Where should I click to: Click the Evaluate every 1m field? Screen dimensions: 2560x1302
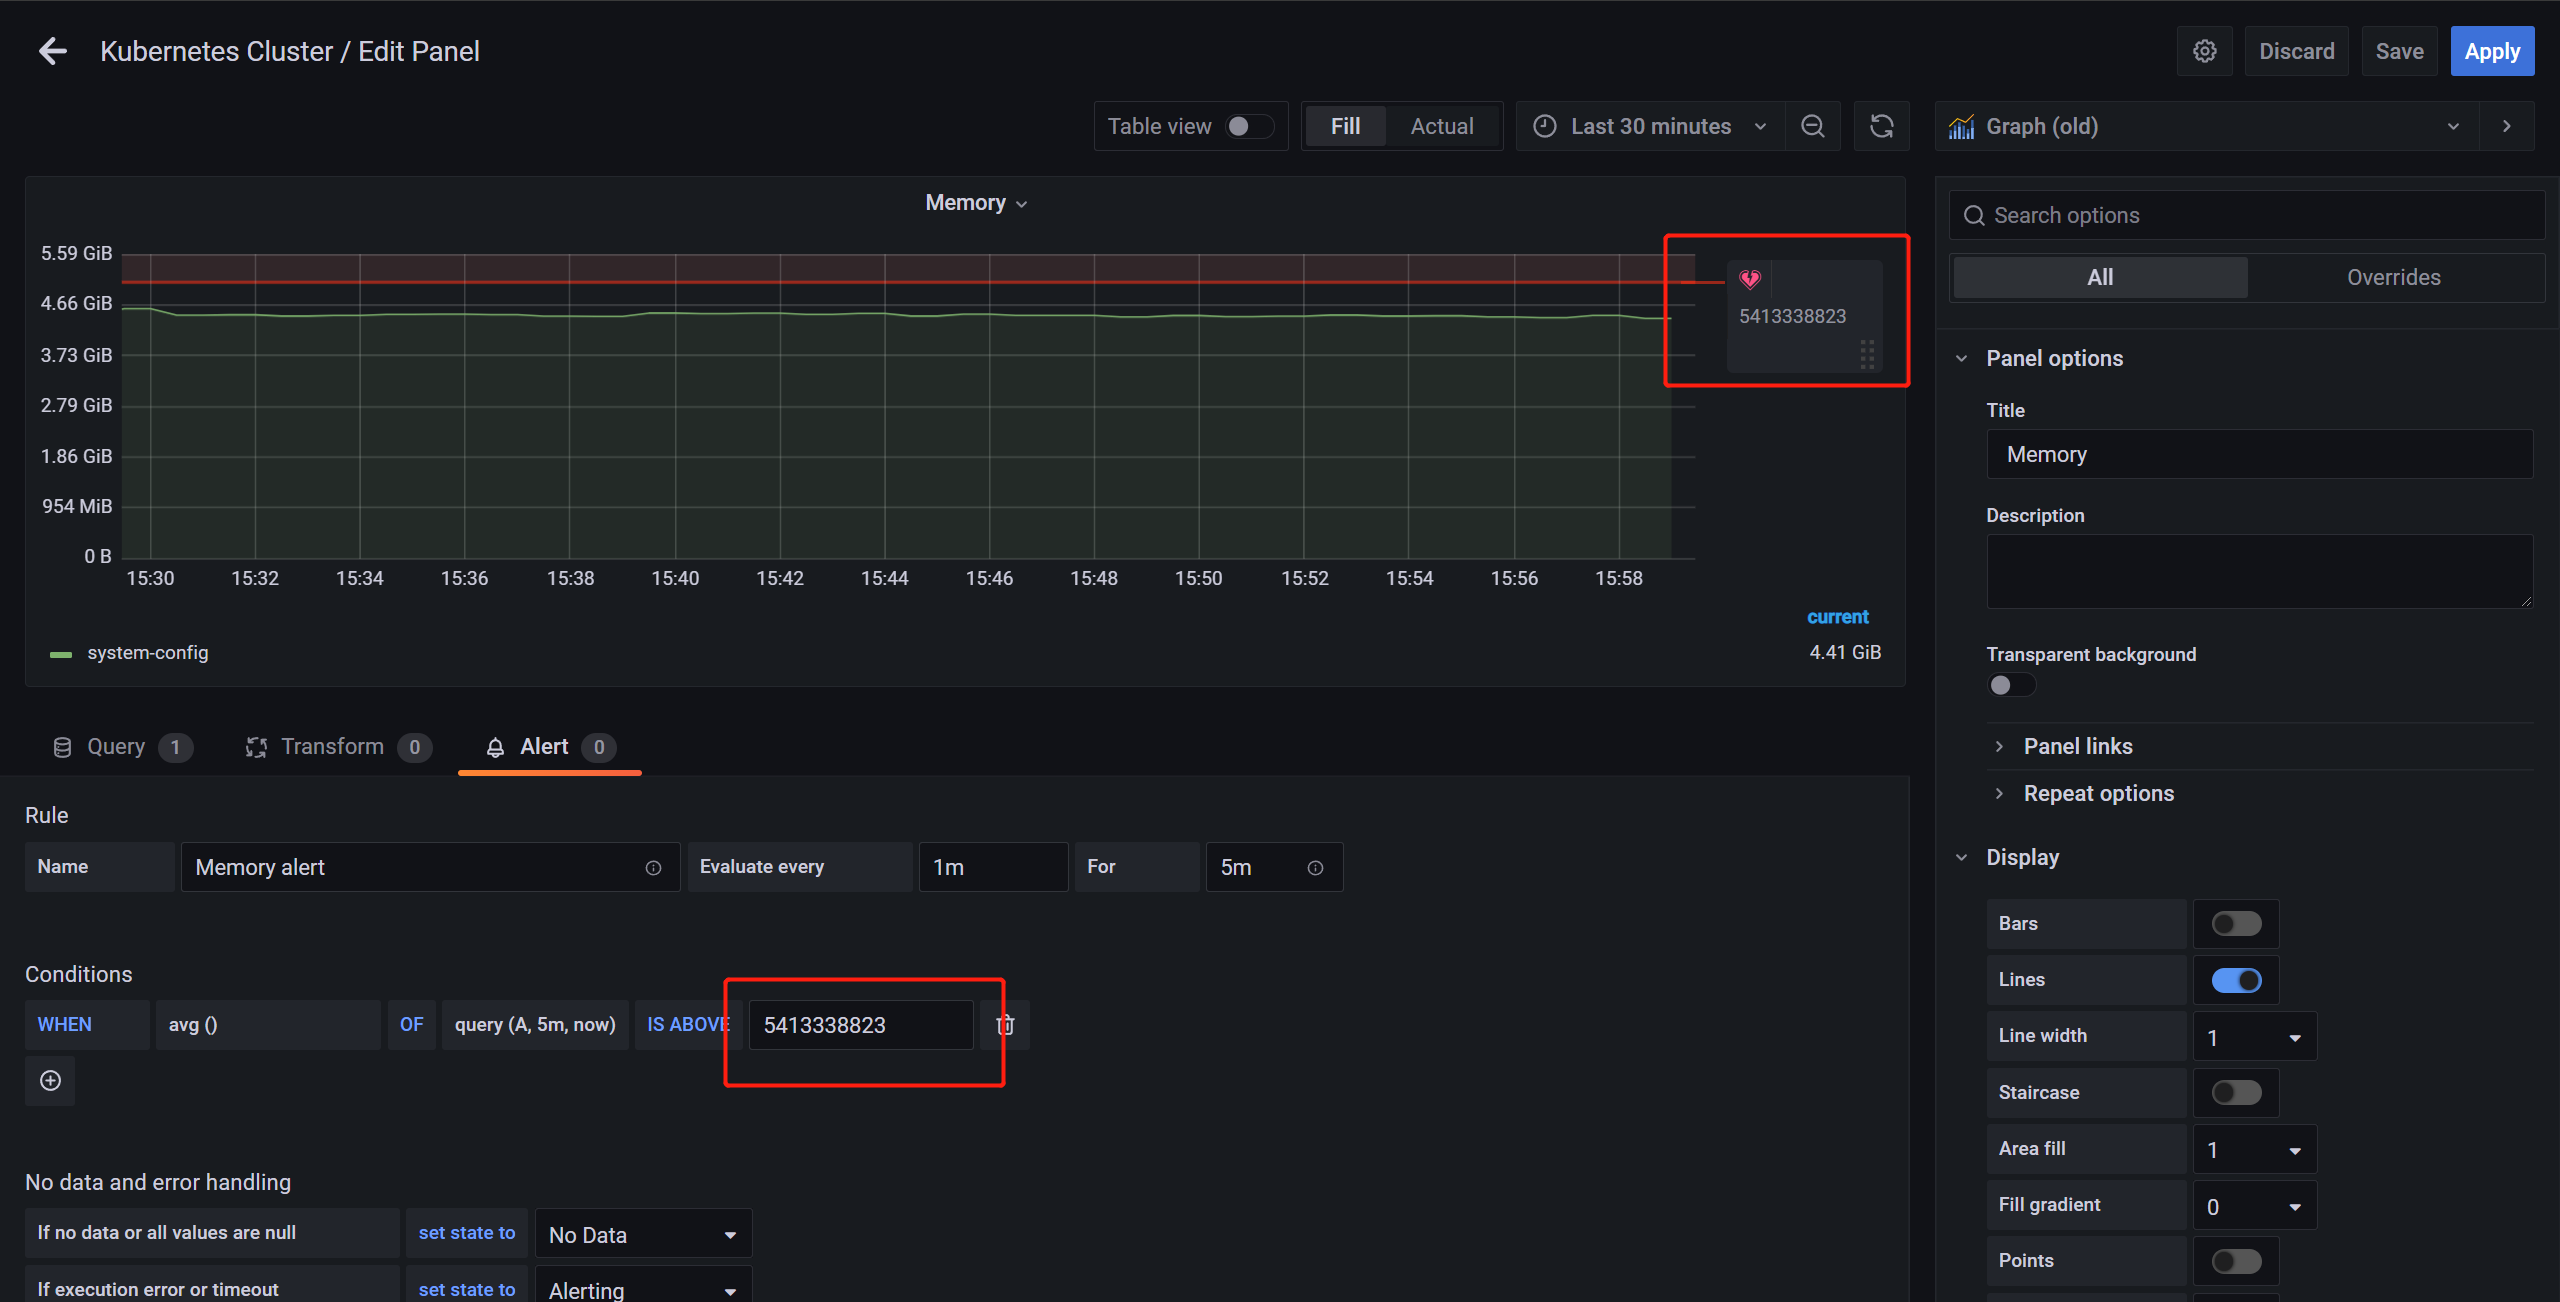tap(993, 867)
